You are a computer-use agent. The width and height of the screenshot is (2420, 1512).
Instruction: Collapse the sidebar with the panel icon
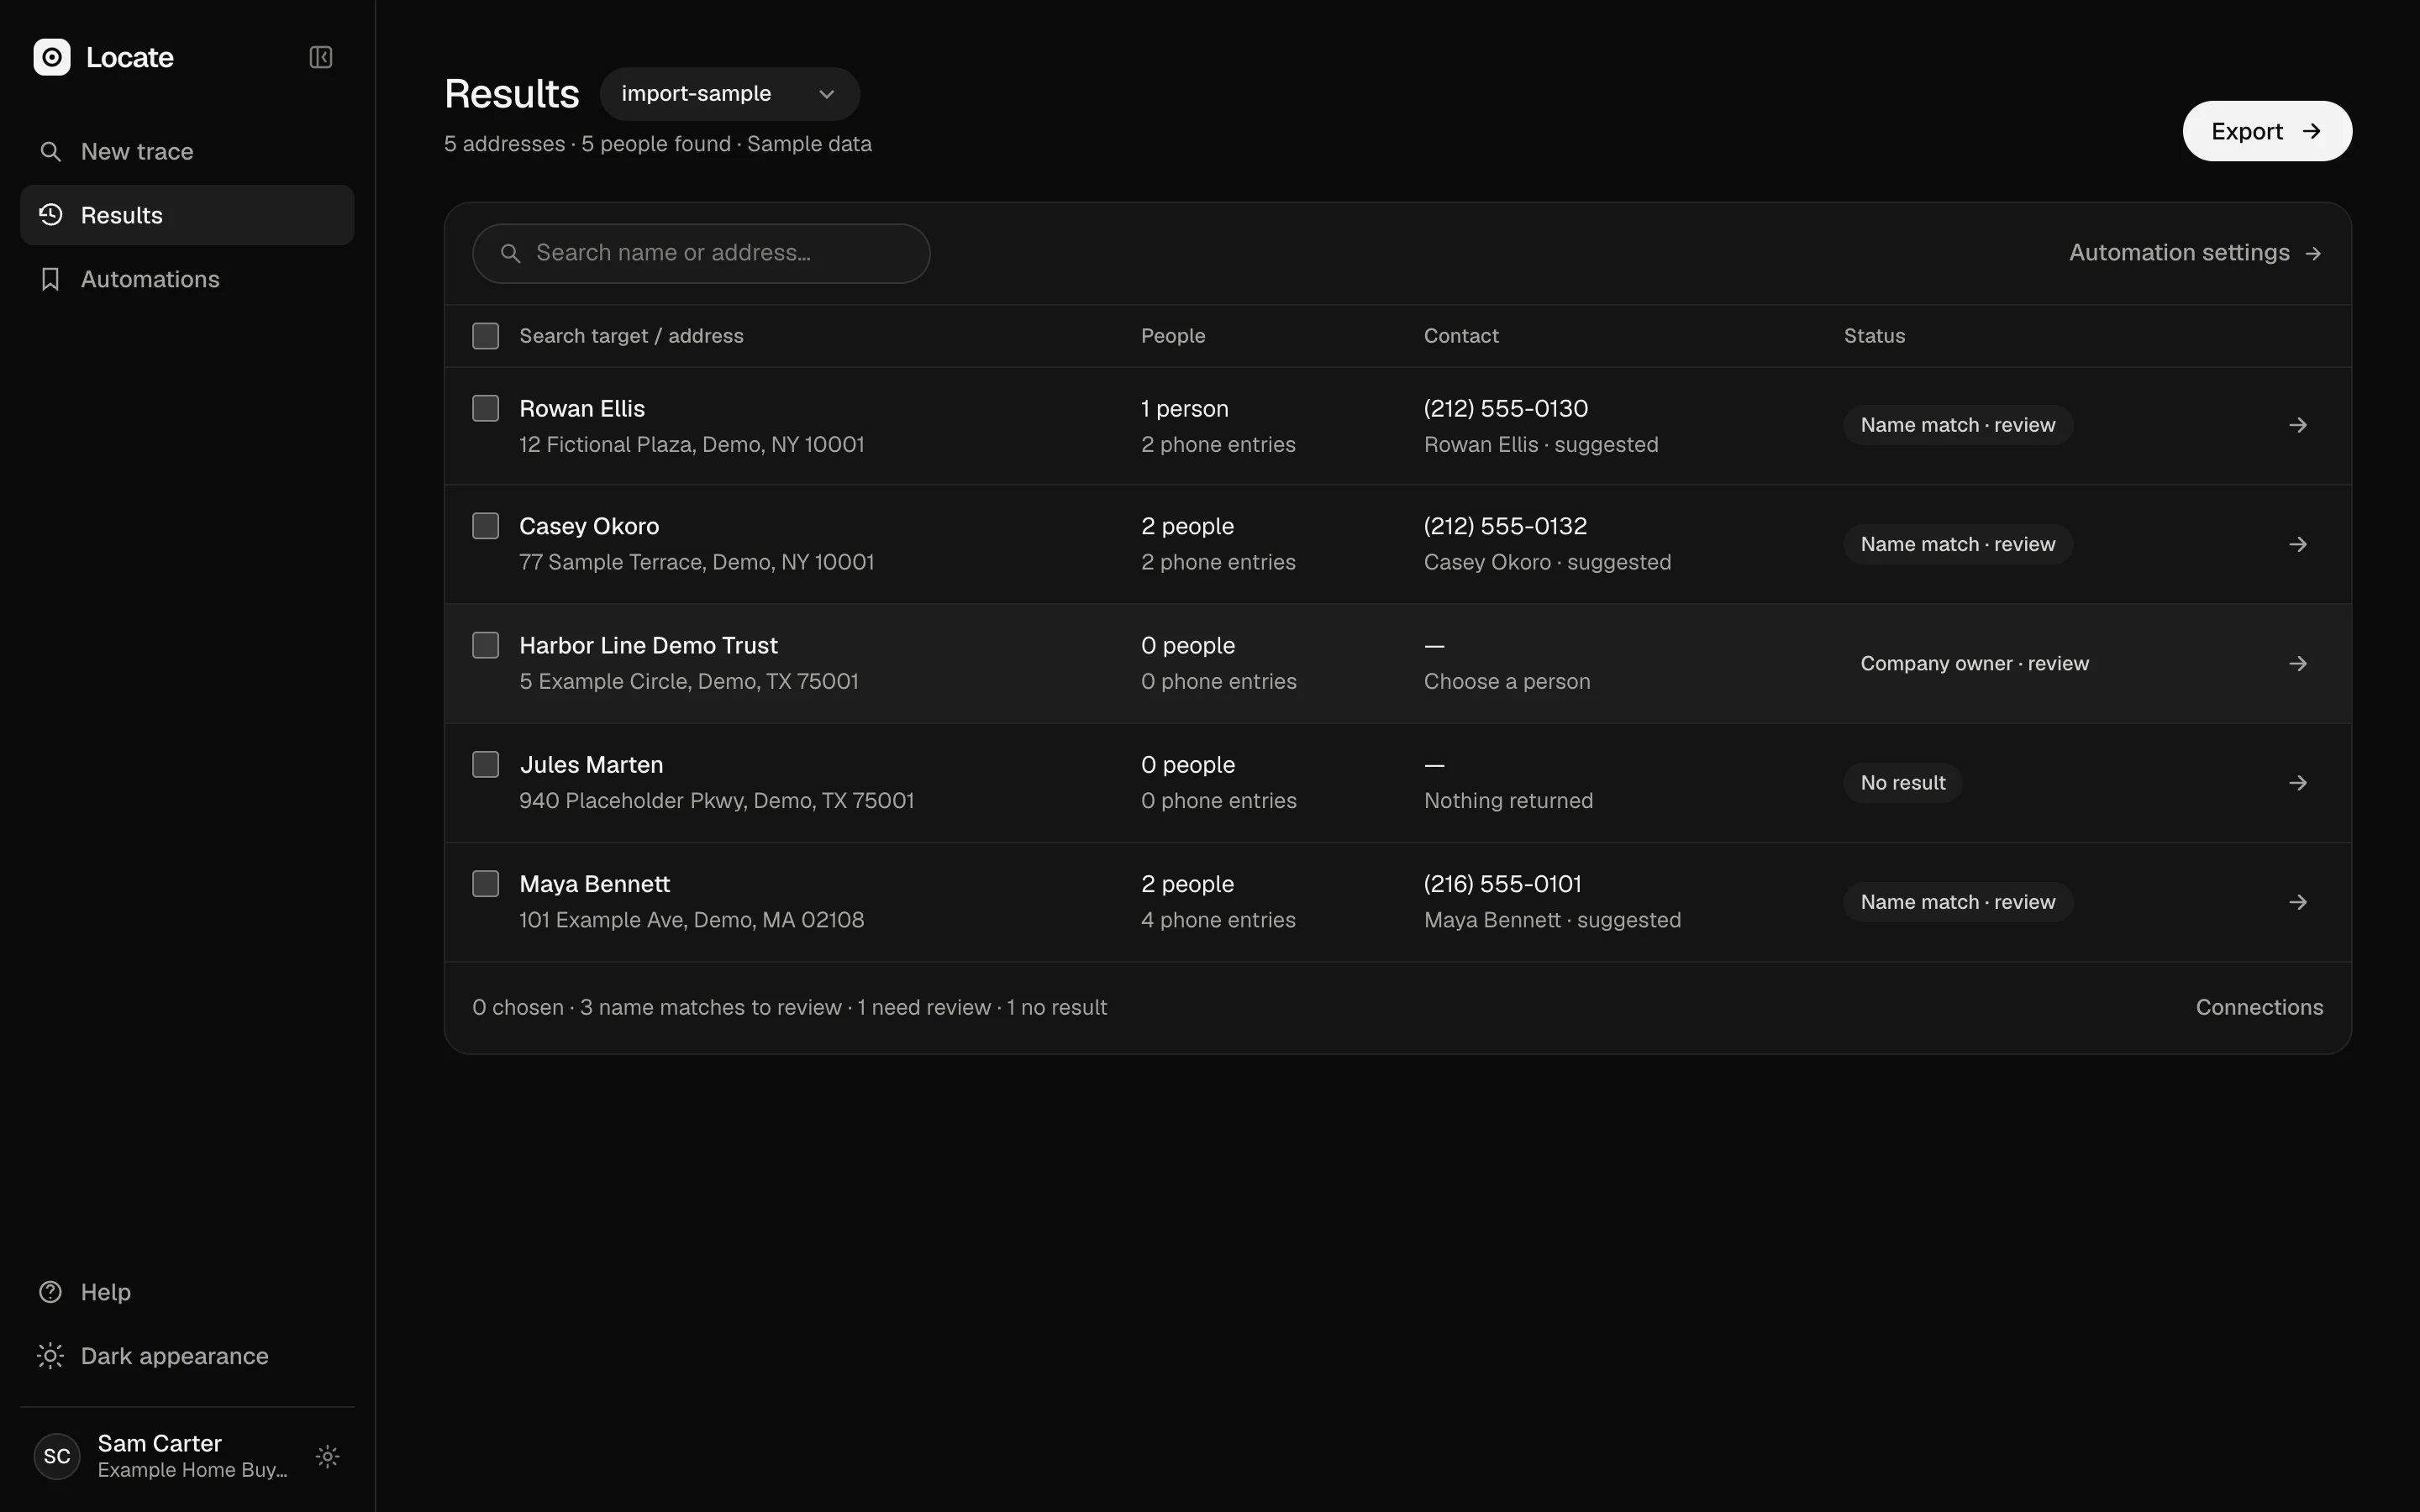321,57
